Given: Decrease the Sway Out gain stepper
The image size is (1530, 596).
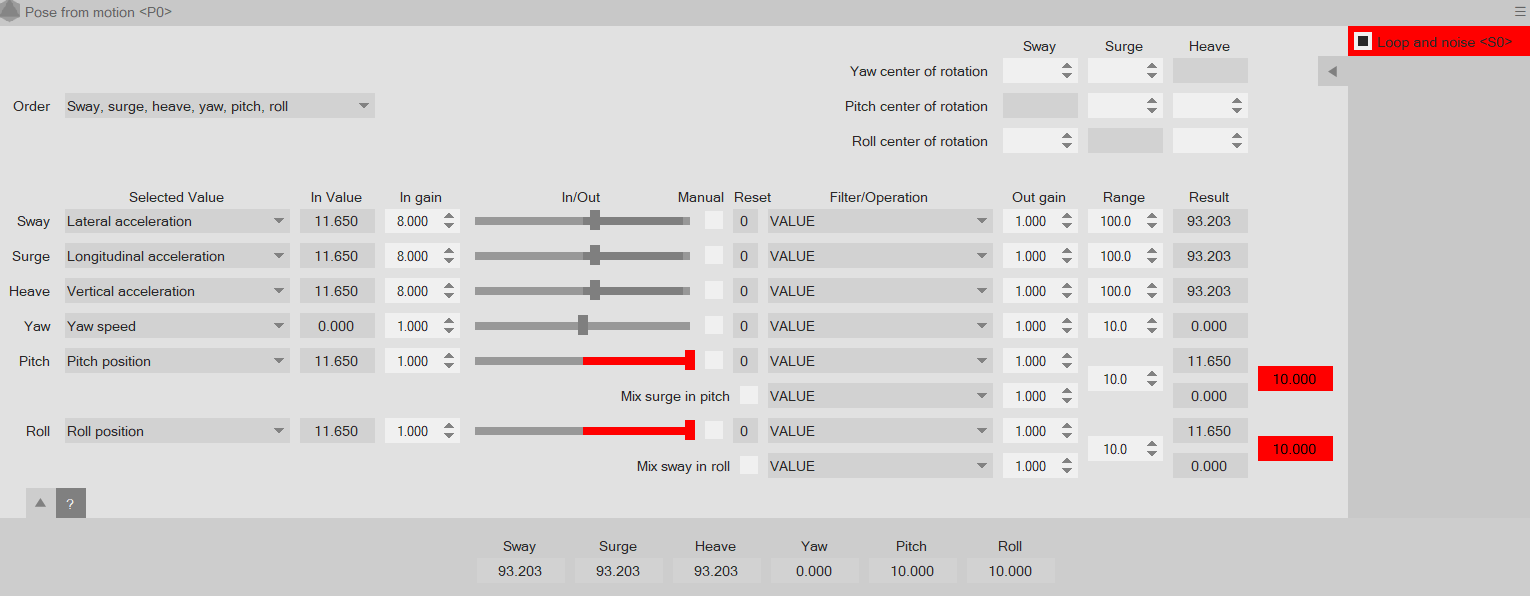Looking at the screenshot, I should point(1067,227).
